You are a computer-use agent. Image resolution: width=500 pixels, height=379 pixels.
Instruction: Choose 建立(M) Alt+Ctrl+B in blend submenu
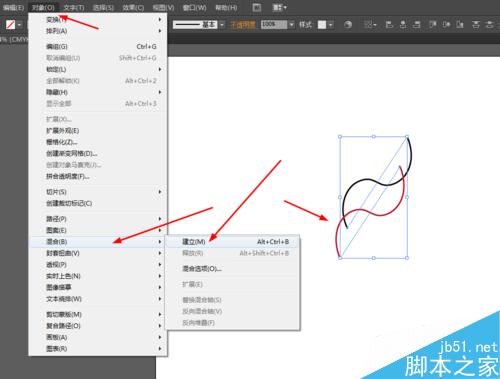pos(233,242)
